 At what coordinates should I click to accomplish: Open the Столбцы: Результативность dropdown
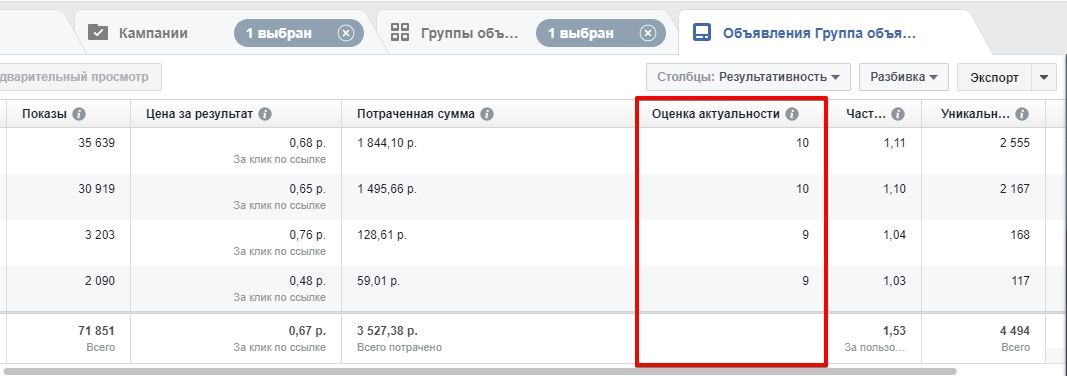[x=749, y=78]
